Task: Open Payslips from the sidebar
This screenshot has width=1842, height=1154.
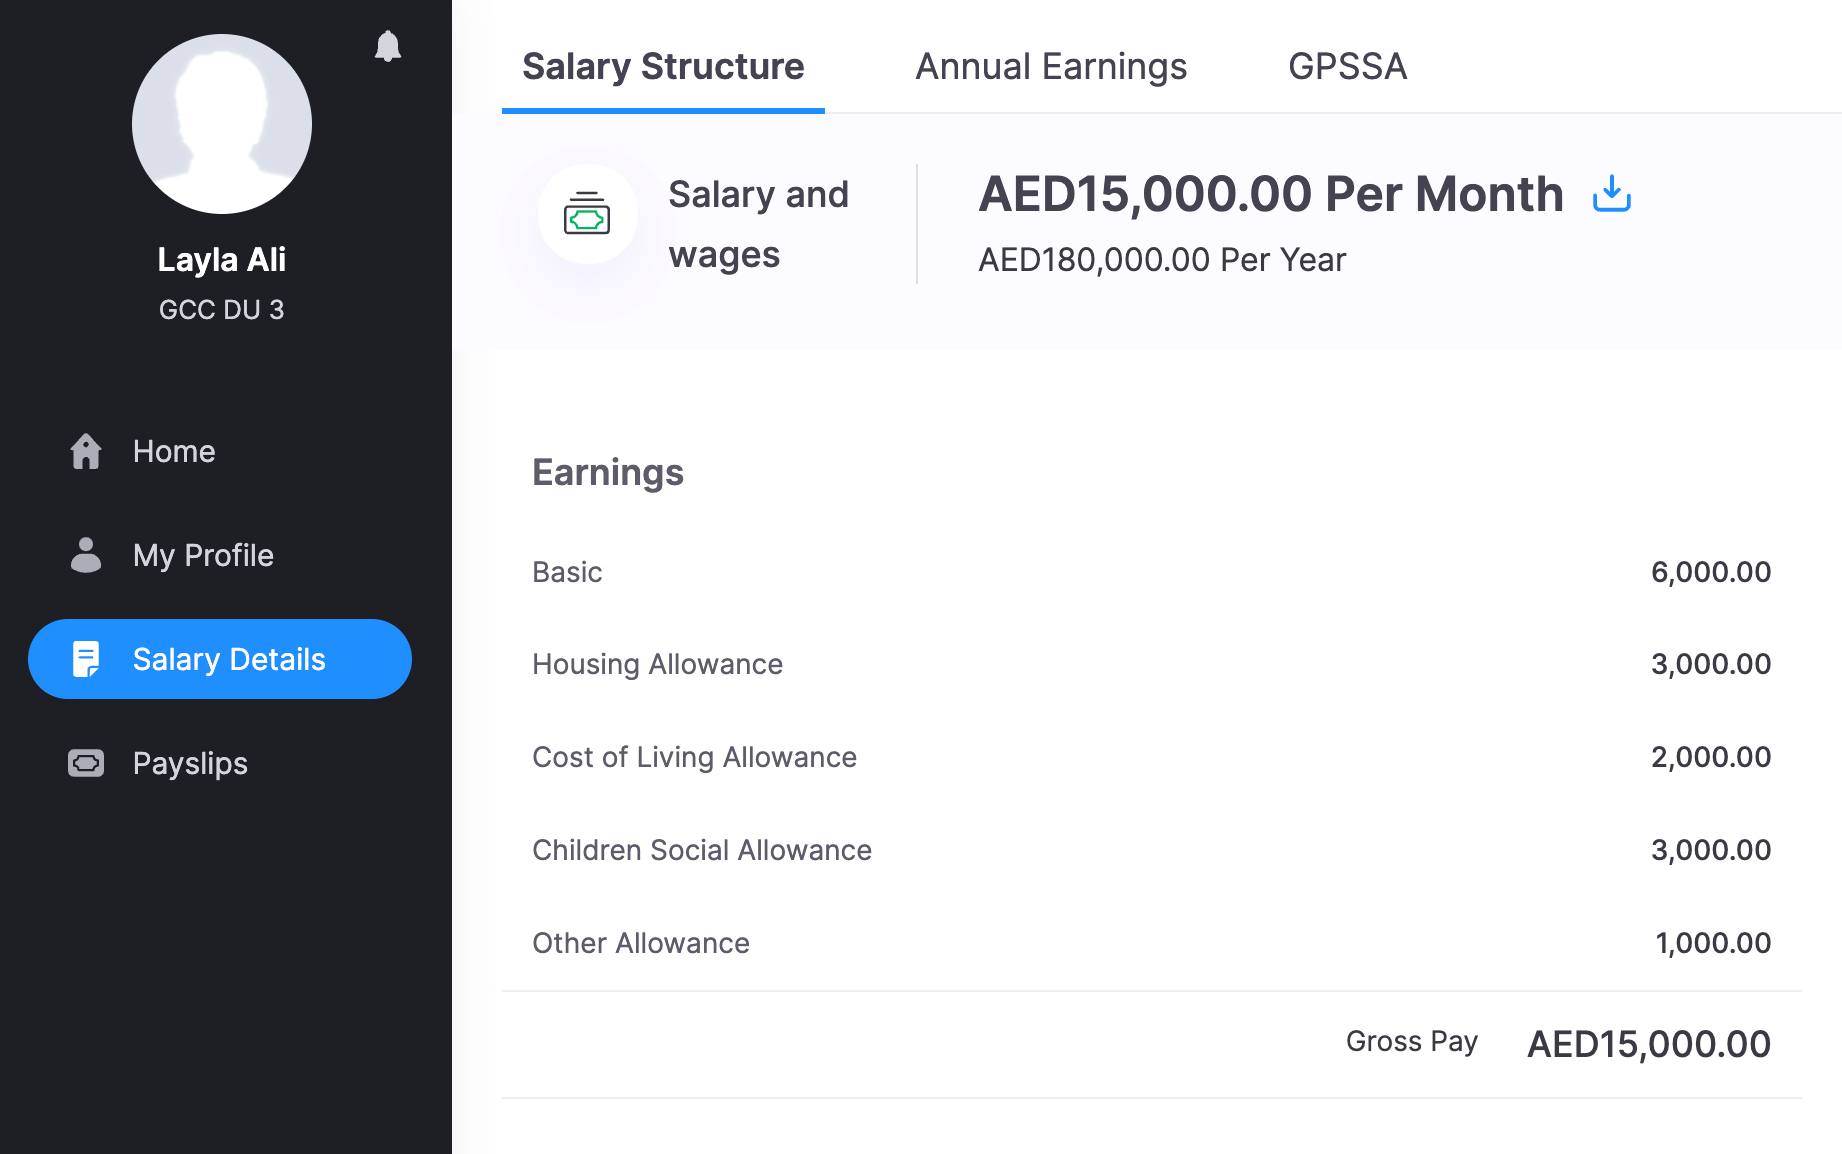Action: 190,763
